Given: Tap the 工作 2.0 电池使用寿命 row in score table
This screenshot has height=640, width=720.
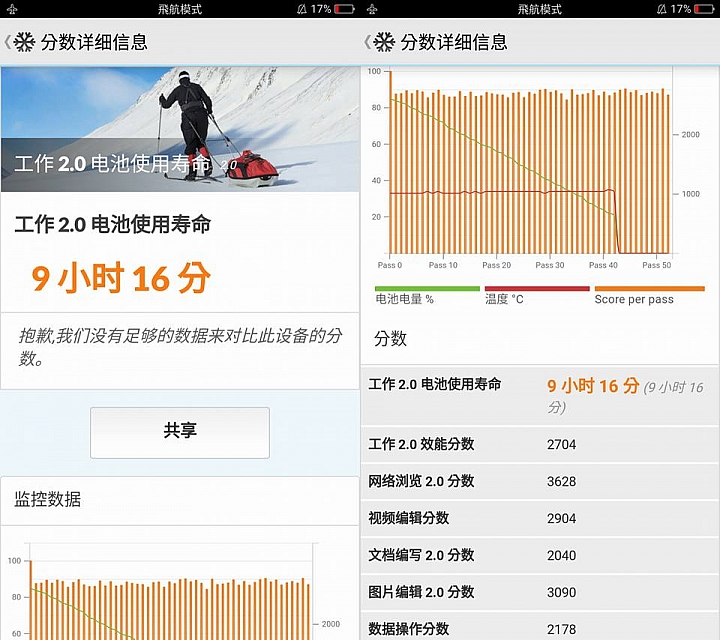Looking at the screenshot, I should [540, 396].
